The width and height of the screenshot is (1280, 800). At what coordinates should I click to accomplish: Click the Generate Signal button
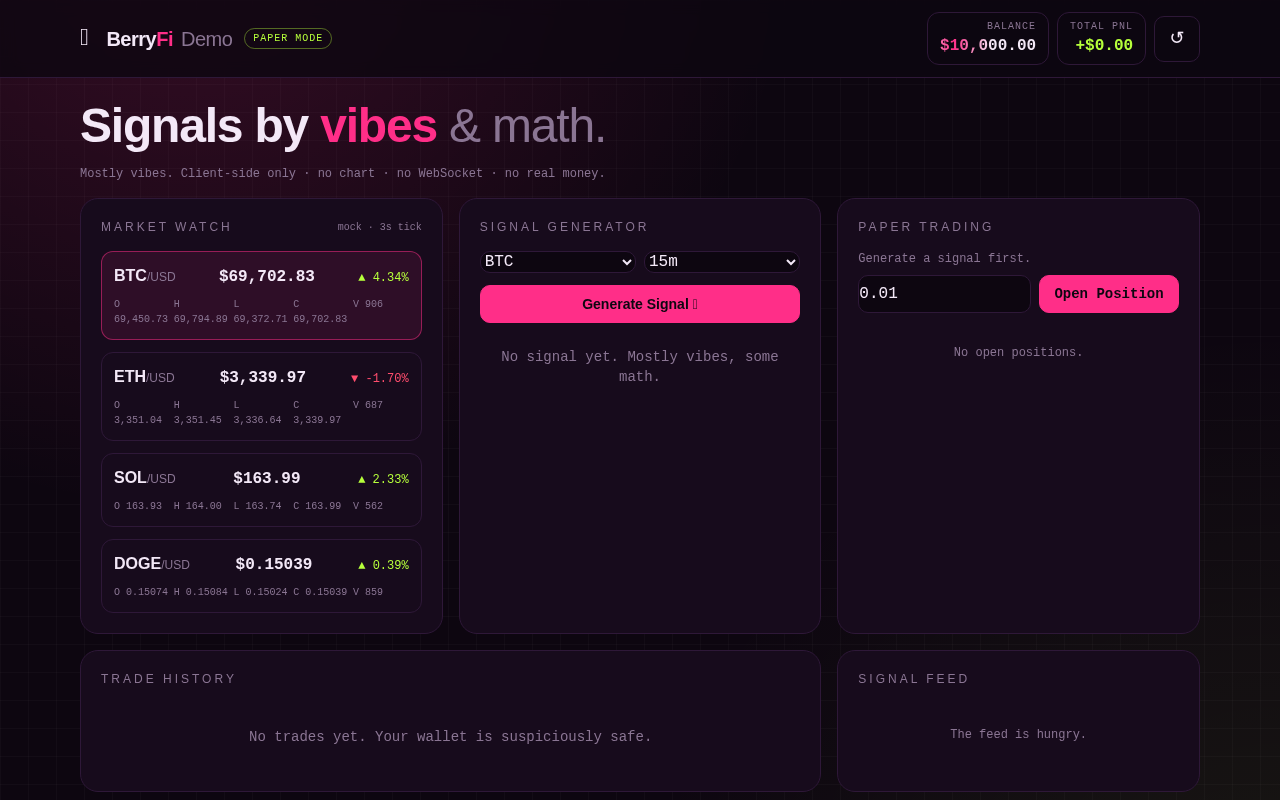640,304
